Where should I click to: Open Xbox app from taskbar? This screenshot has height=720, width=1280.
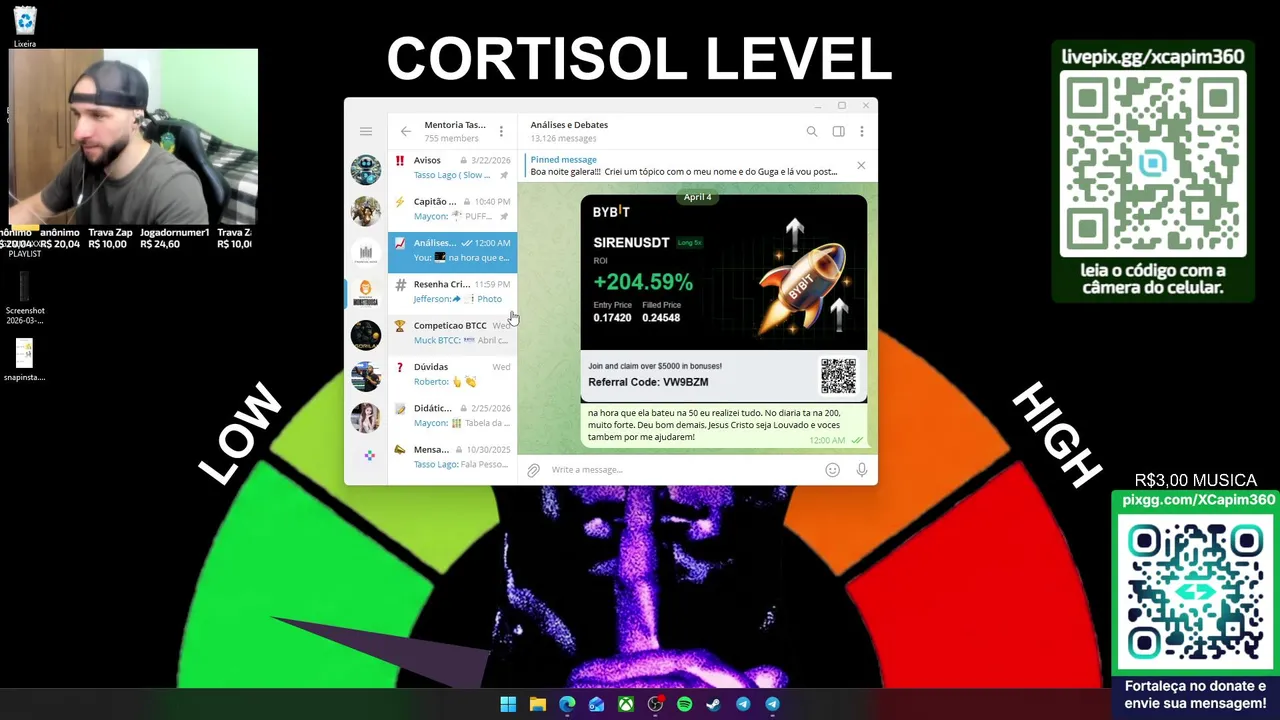[626, 704]
